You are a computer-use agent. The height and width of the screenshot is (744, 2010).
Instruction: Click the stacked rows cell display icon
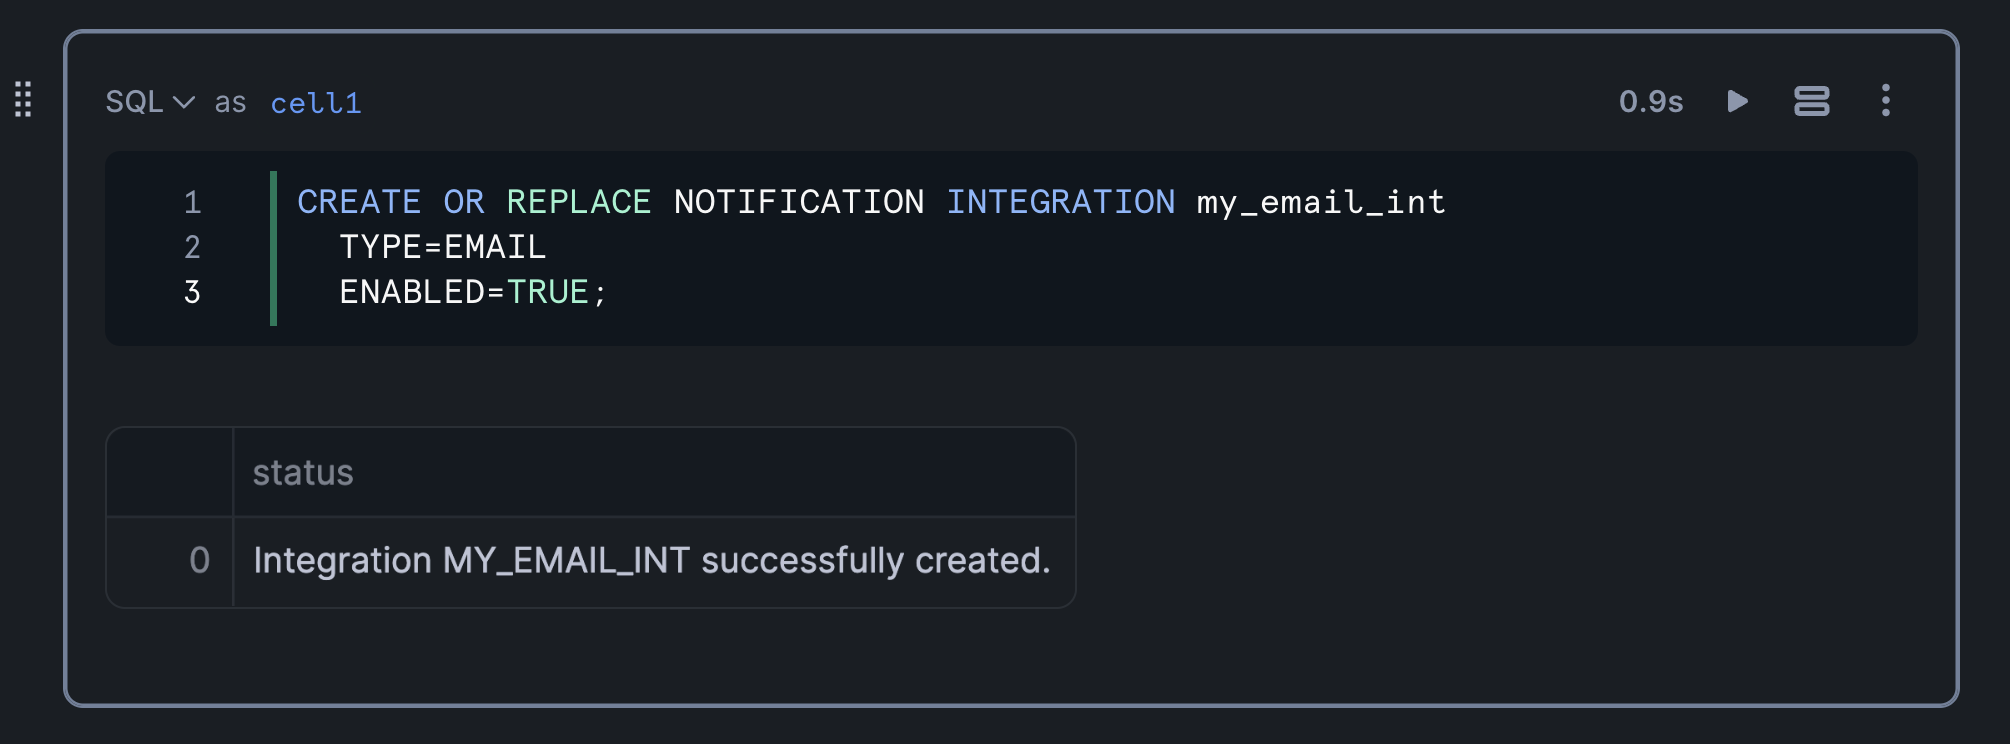(x=1811, y=101)
